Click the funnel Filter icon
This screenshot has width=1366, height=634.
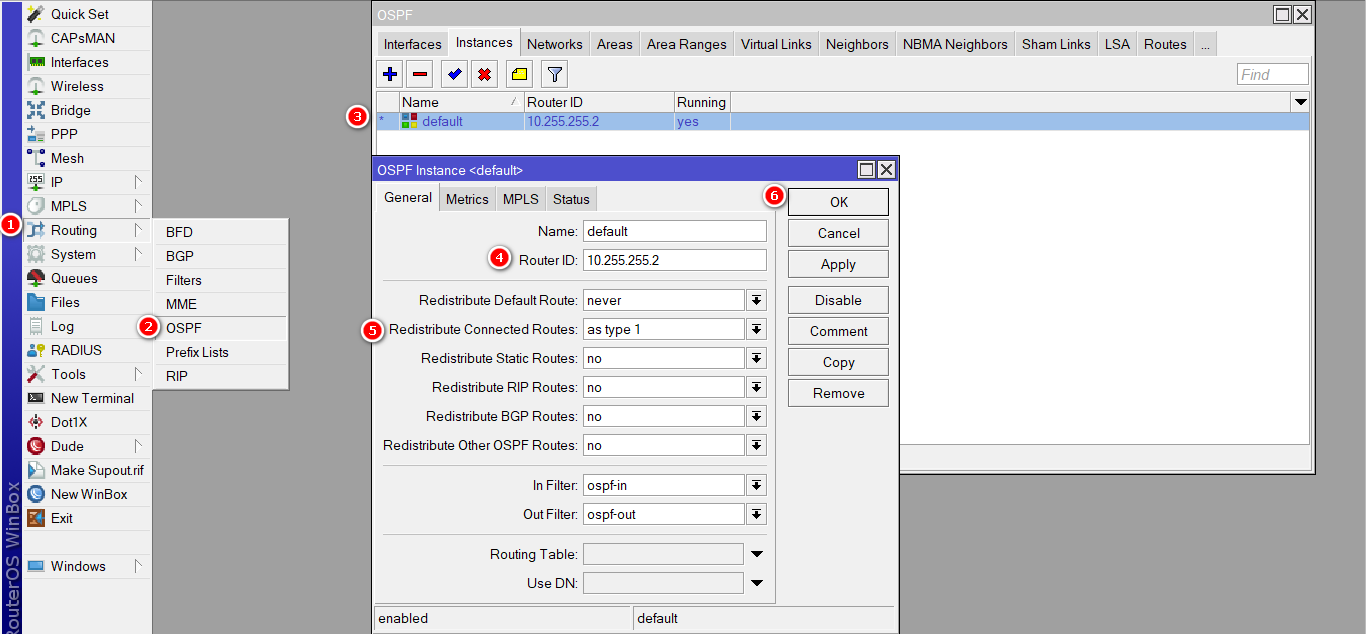tap(555, 74)
